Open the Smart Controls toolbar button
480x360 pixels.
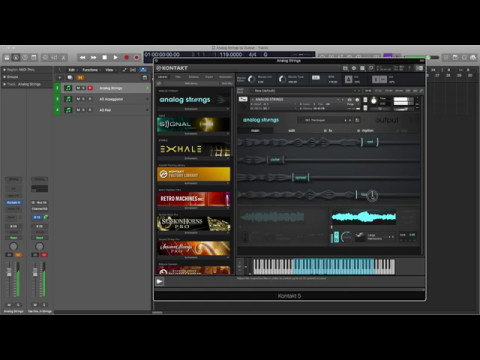pos(46,58)
